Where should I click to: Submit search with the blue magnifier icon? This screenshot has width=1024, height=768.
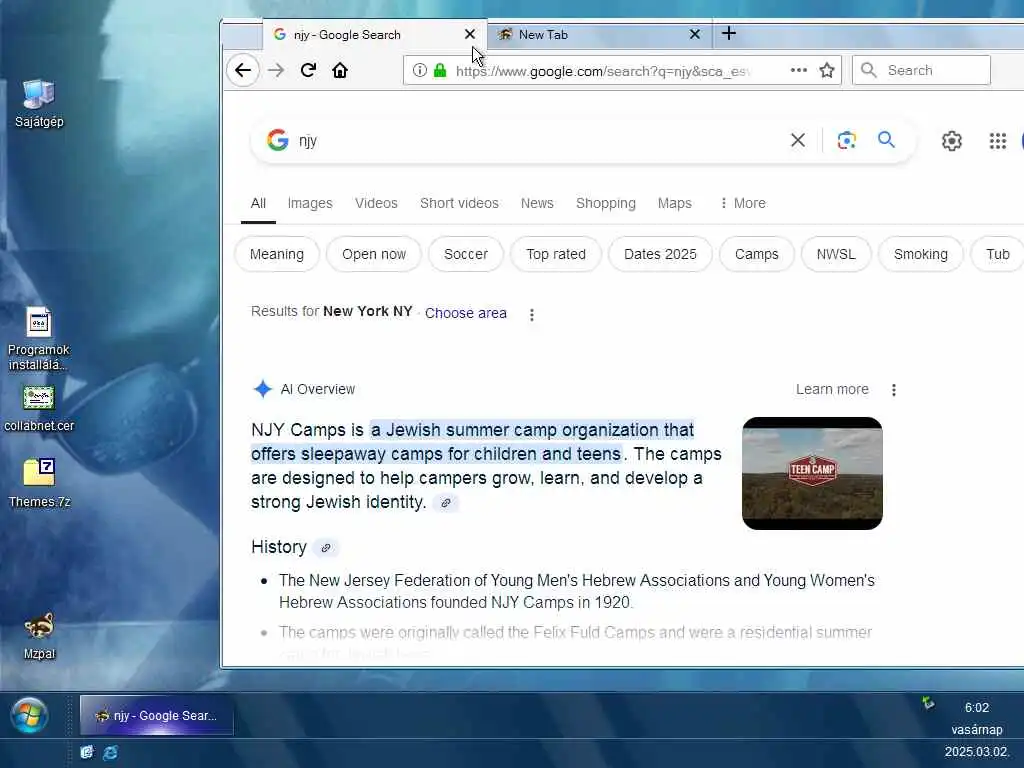click(886, 139)
